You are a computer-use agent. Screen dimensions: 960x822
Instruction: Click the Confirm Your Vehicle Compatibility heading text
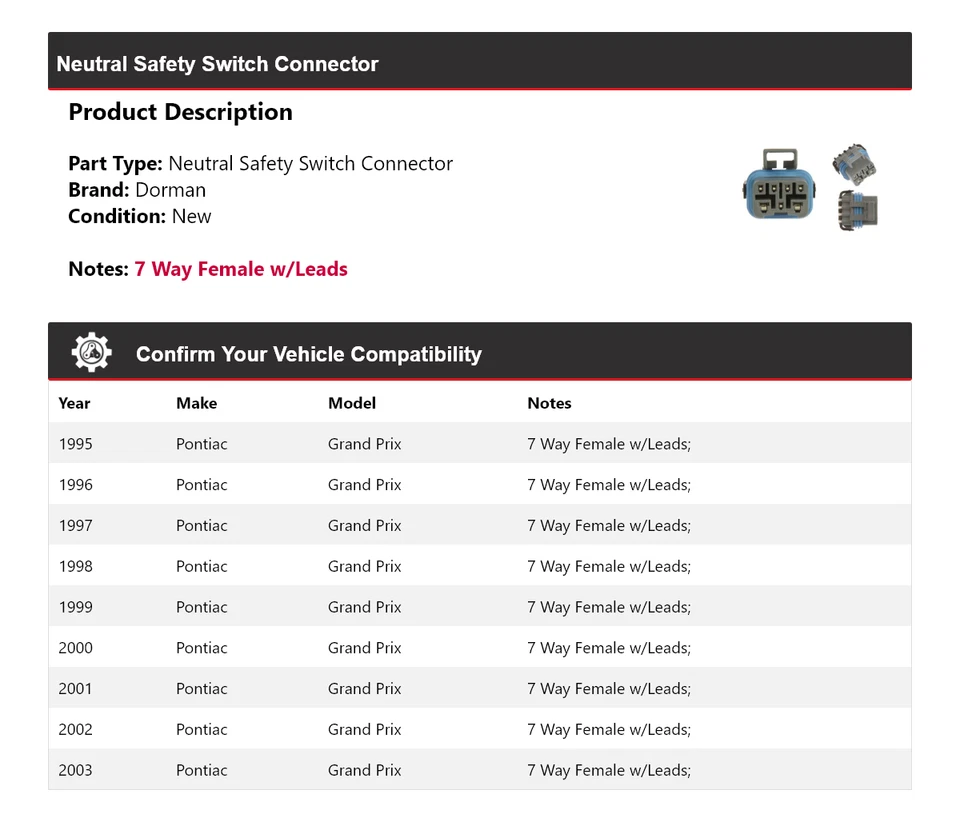308,354
